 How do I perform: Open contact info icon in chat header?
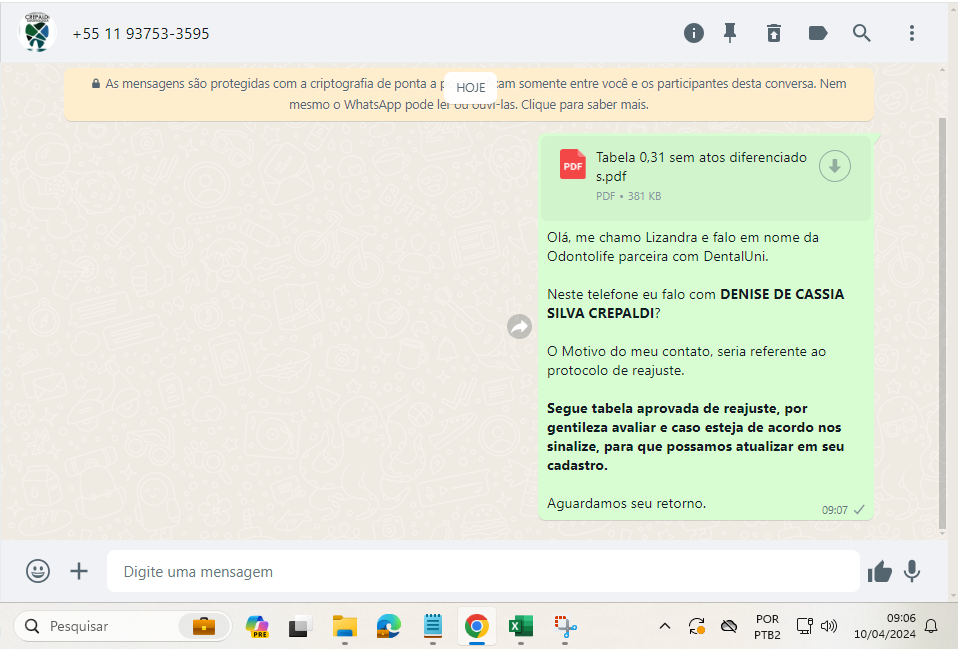tap(693, 33)
